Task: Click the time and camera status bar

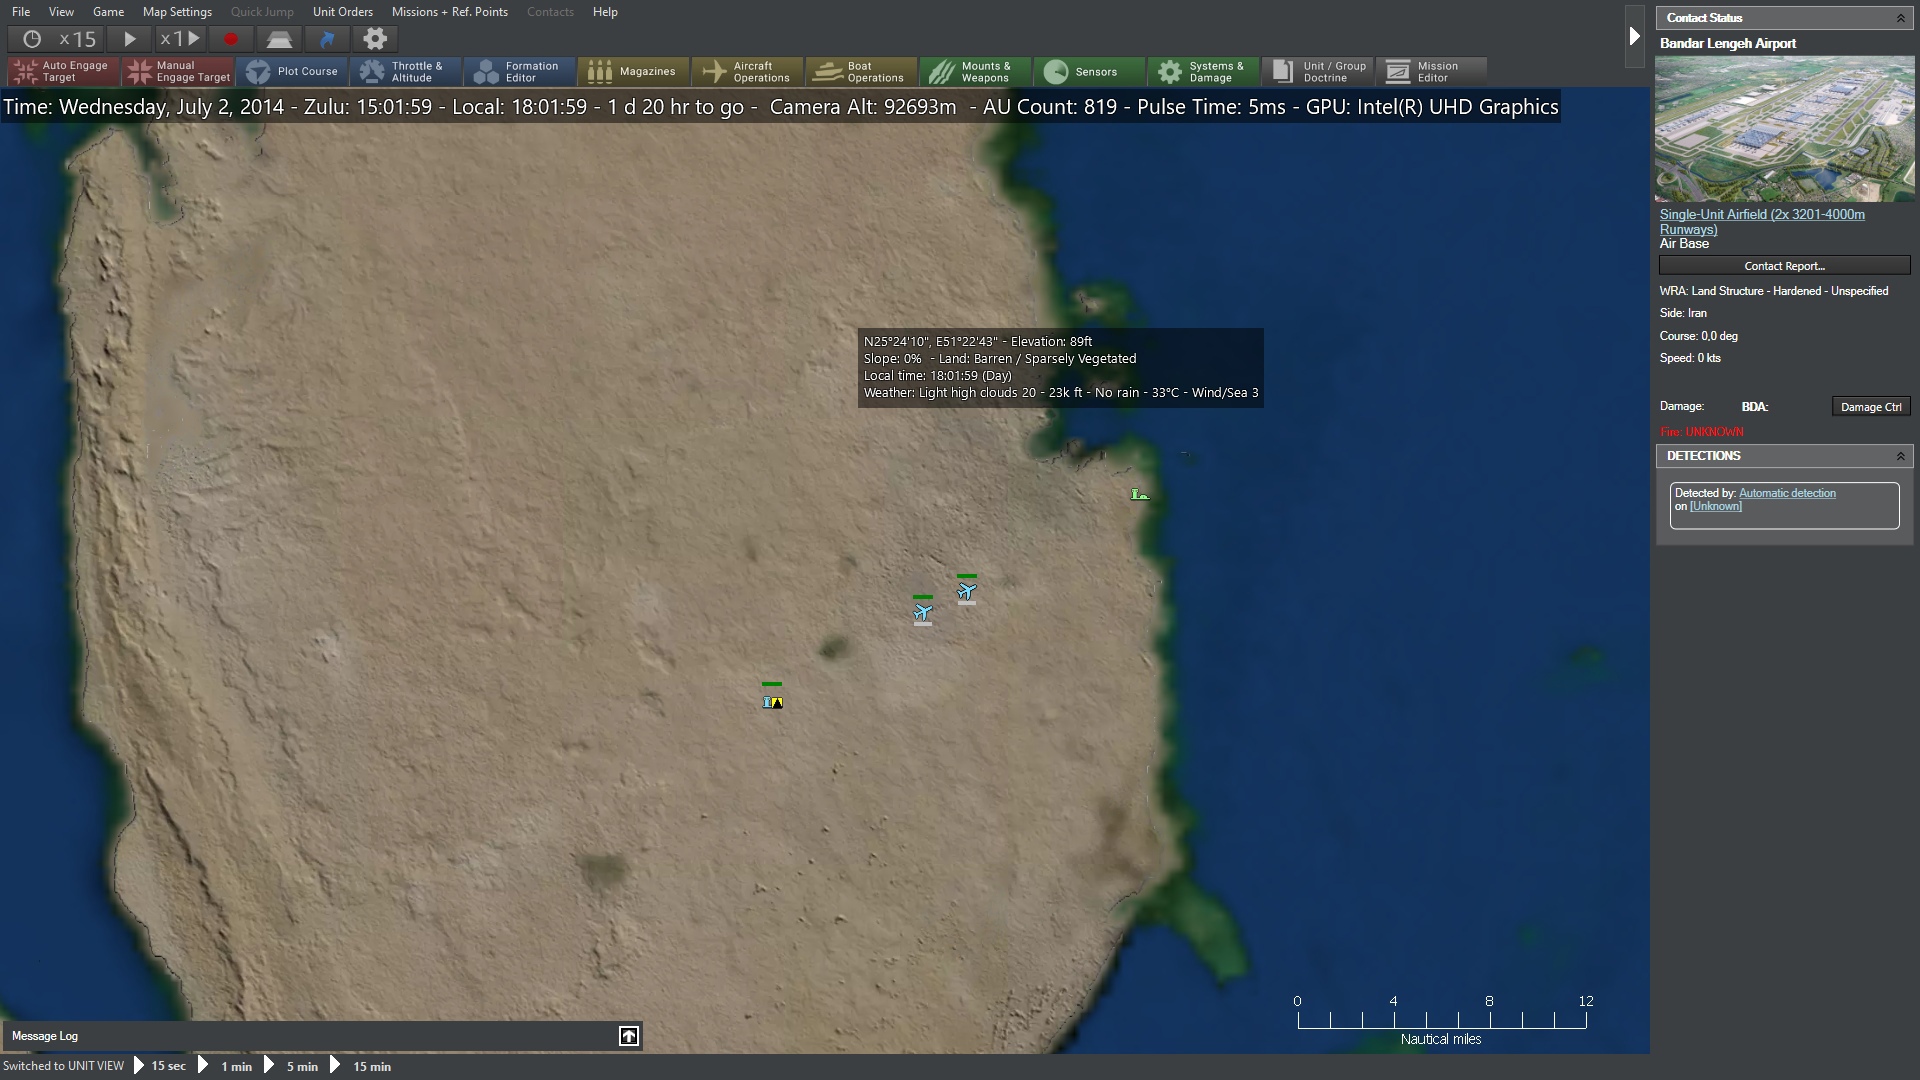Action: pos(781,107)
